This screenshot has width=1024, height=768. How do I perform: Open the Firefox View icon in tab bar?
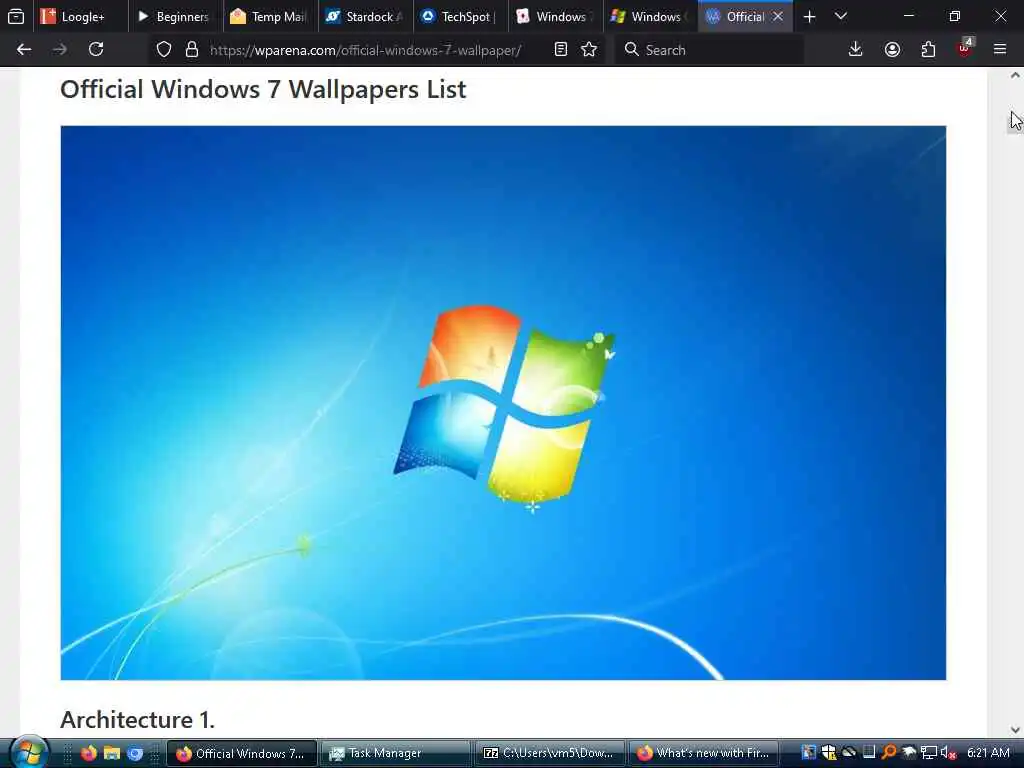16,16
